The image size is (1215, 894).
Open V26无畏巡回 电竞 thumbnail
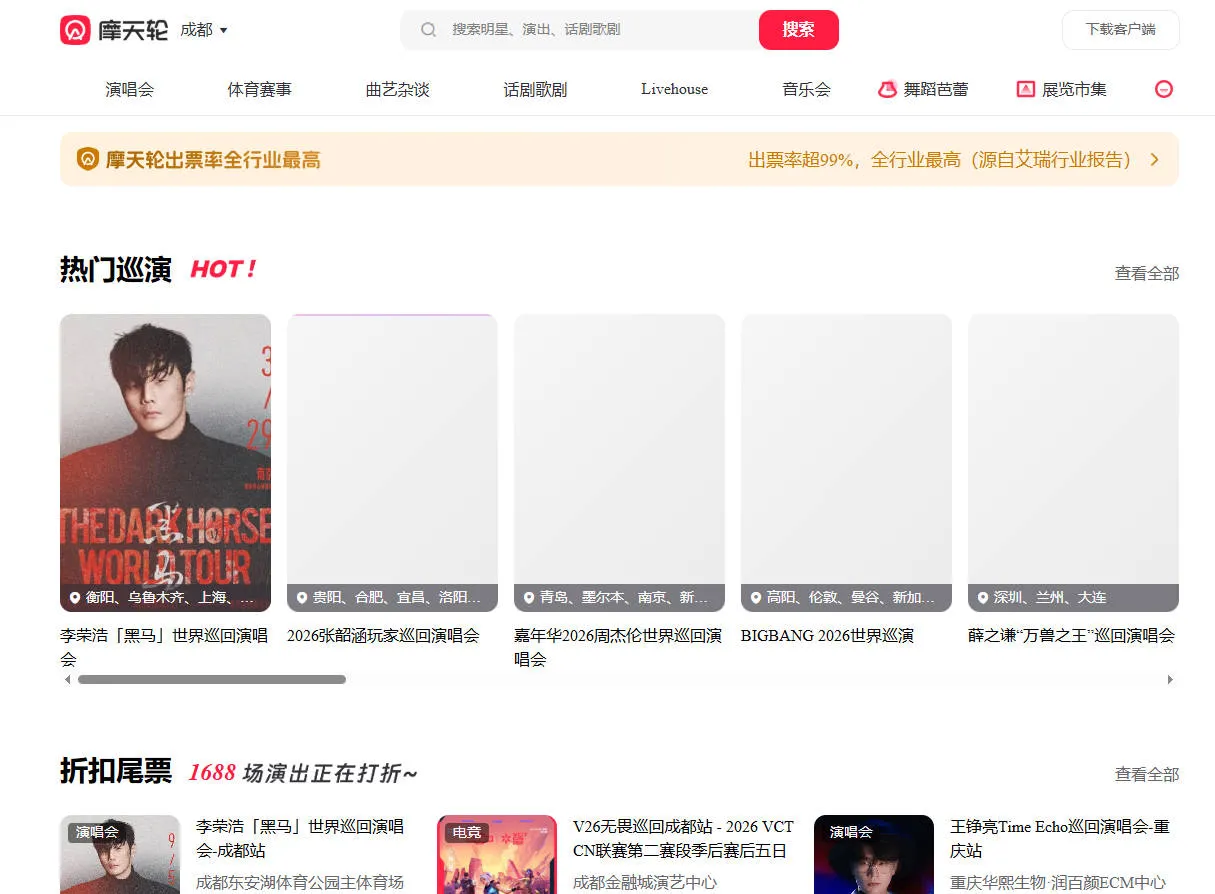(497, 854)
